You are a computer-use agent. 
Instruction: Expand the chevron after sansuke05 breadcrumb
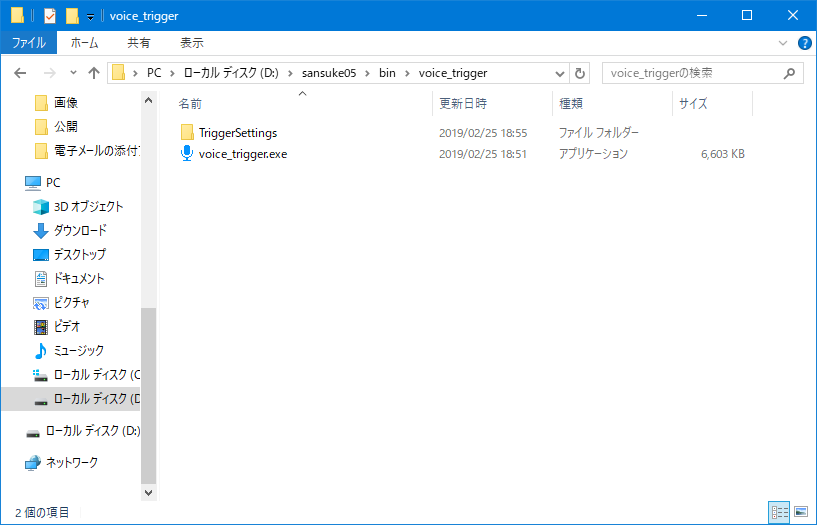click(x=368, y=73)
